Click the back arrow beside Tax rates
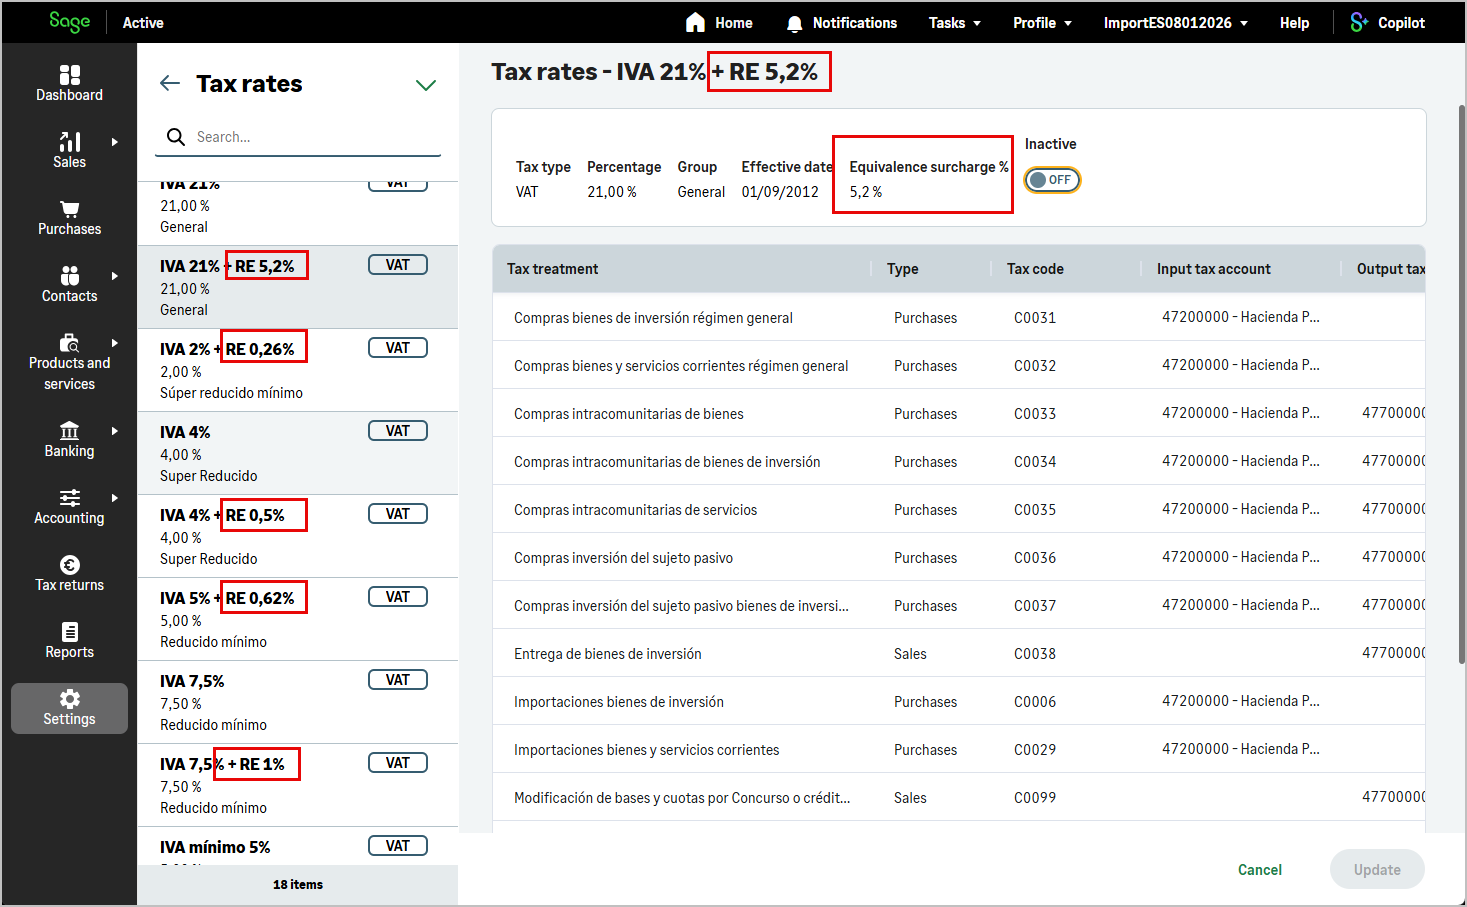The image size is (1467, 907). (x=170, y=84)
